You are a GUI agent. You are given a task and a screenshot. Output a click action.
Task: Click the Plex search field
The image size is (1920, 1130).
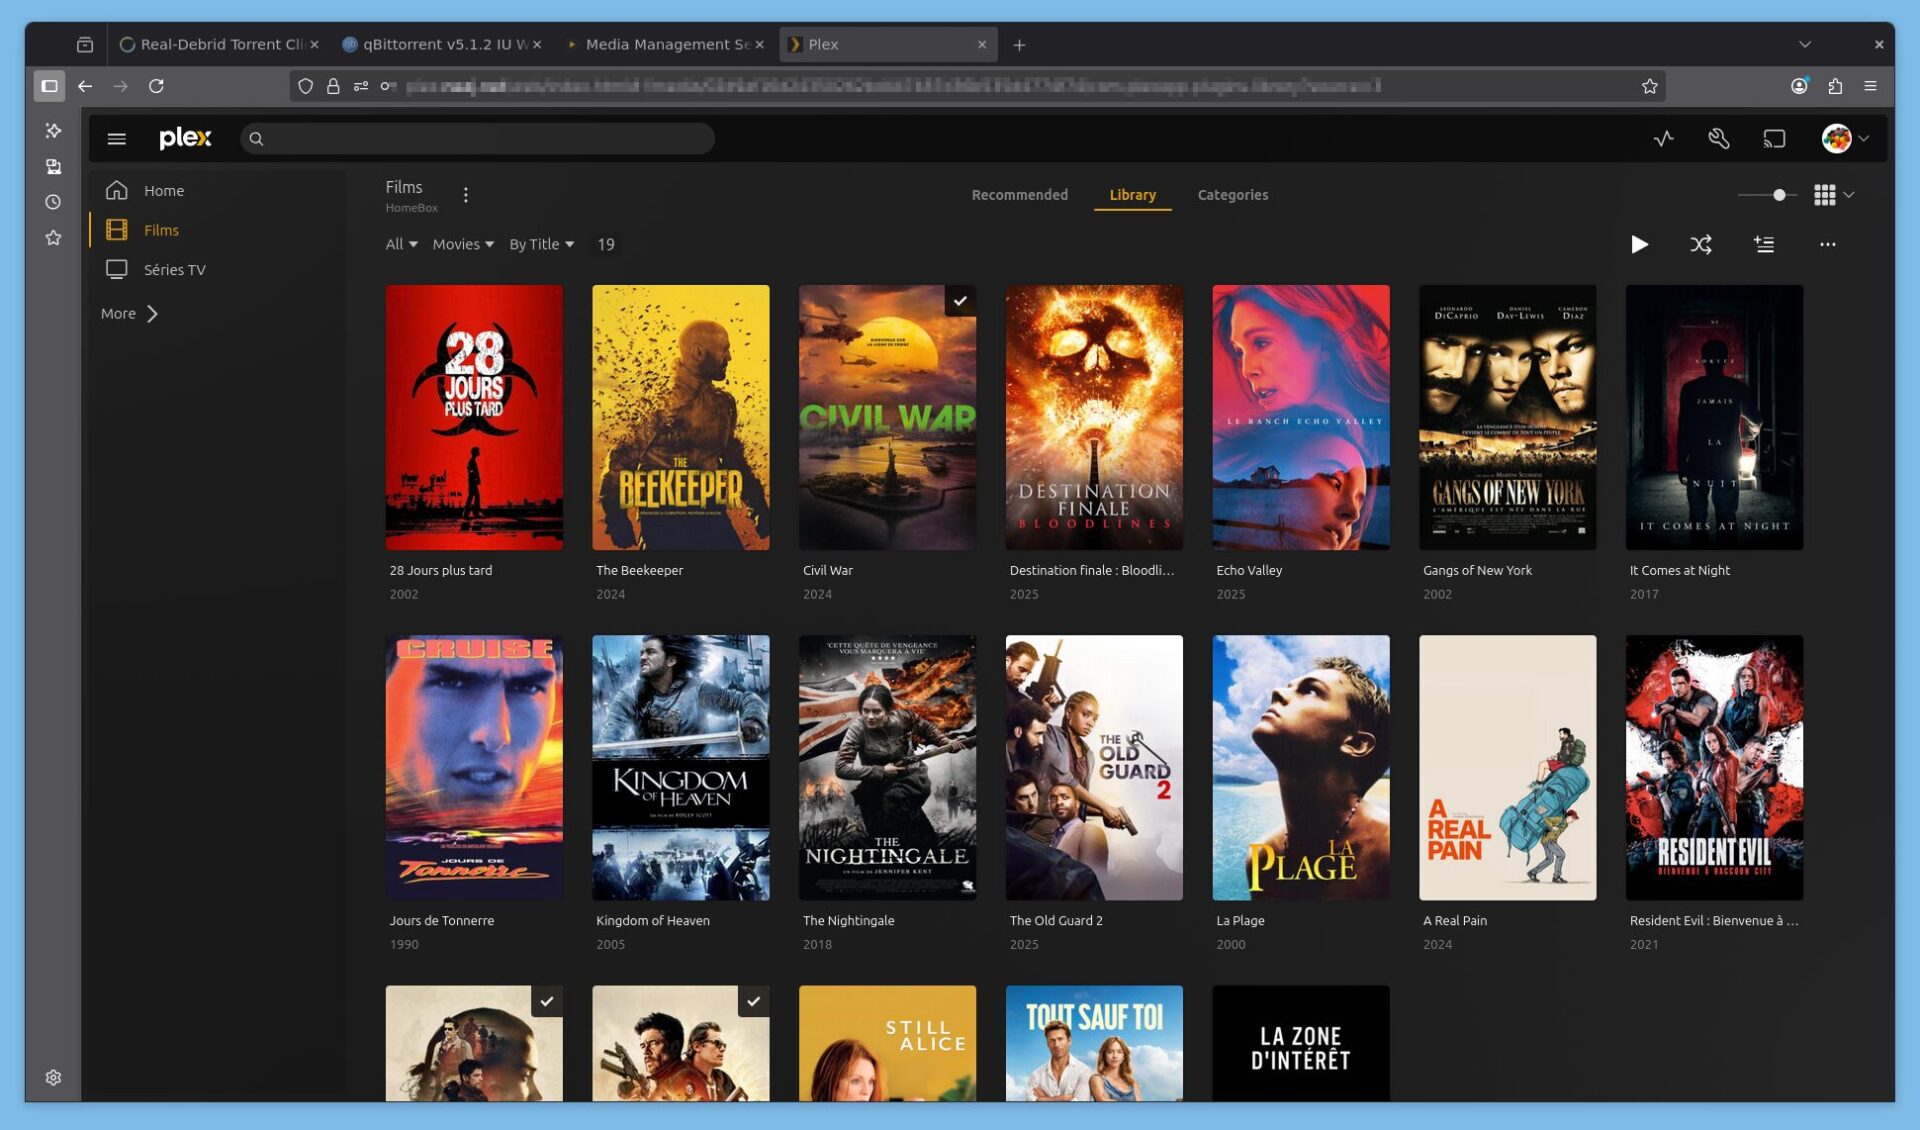pyautogui.click(x=478, y=139)
